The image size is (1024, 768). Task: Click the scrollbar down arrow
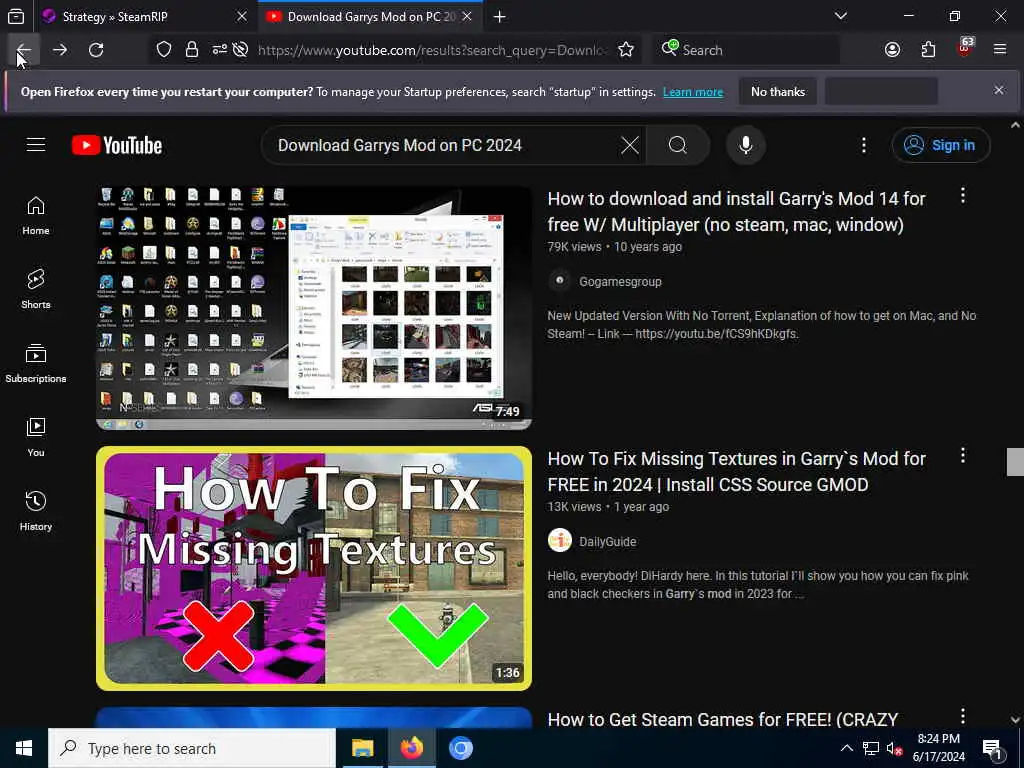[1015, 720]
